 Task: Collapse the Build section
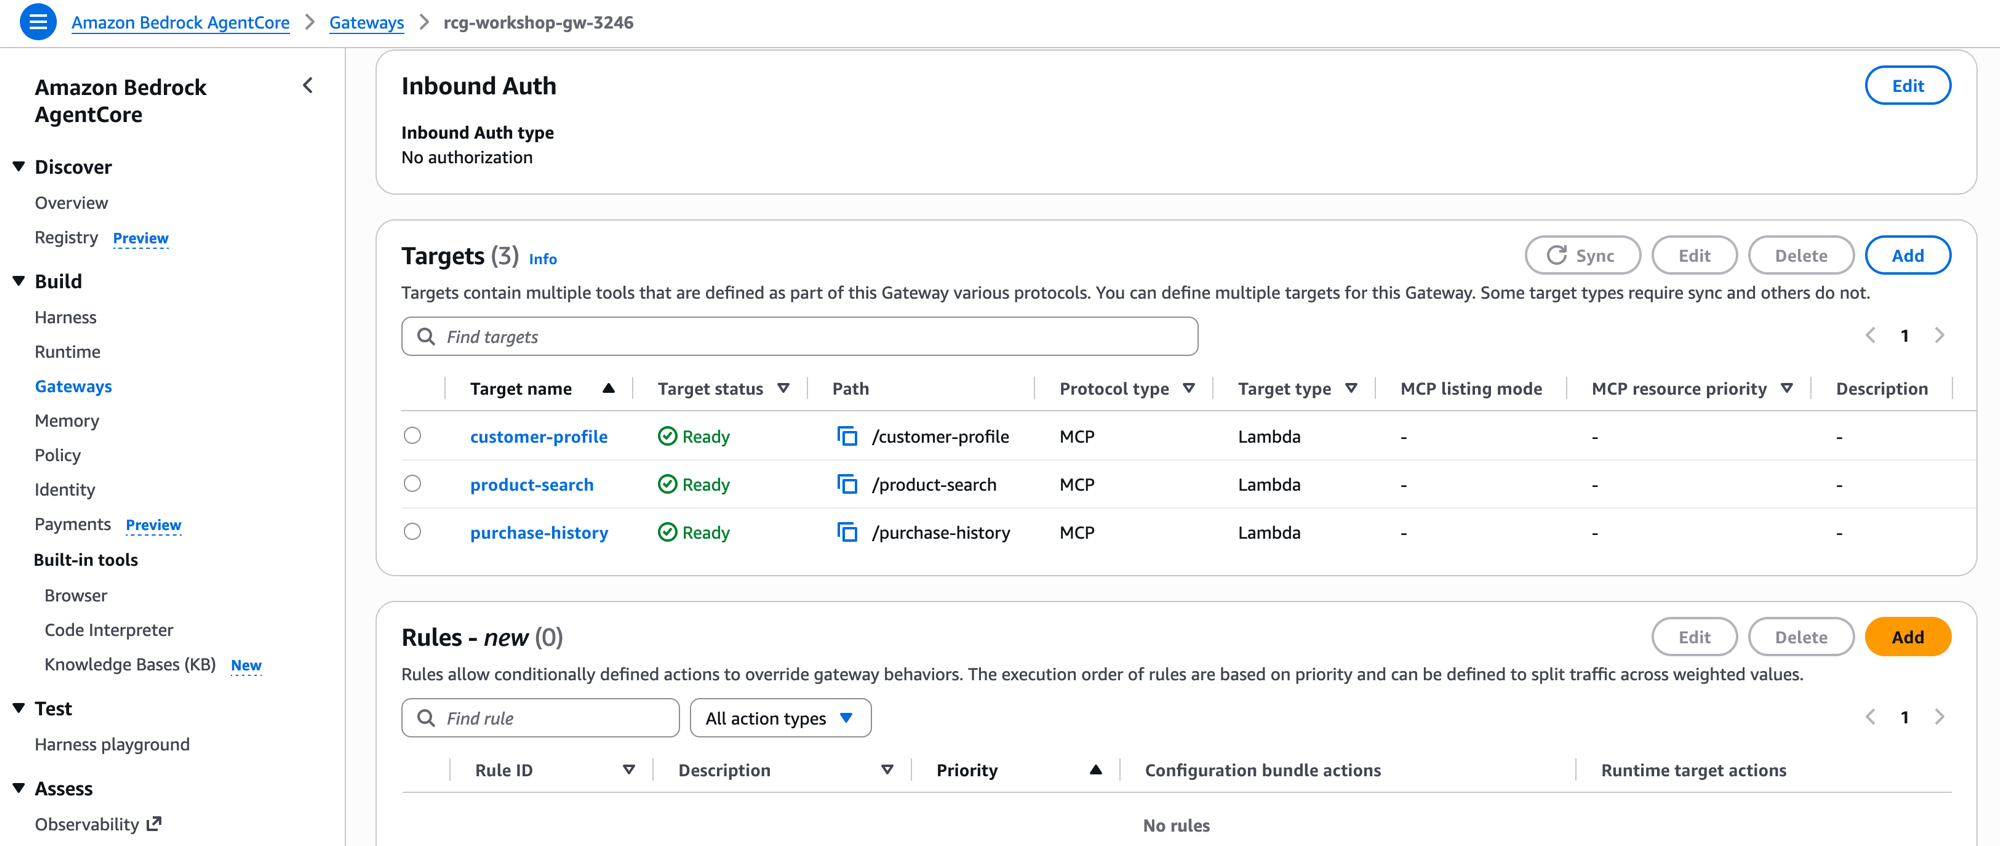pos(19,281)
